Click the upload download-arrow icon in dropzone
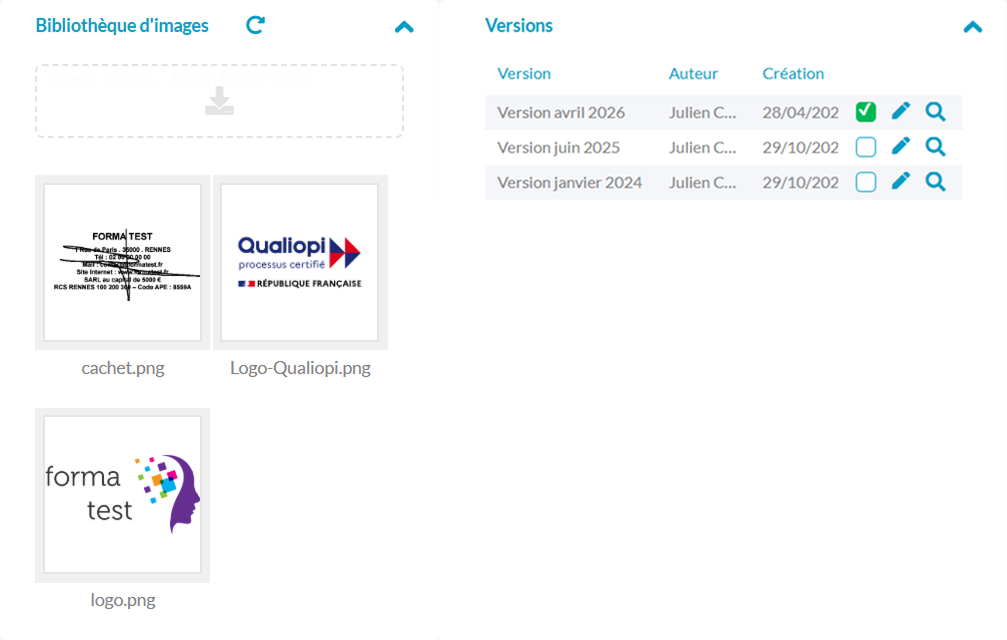Viewport: 1007px width, 640px height. pos(219,101)
